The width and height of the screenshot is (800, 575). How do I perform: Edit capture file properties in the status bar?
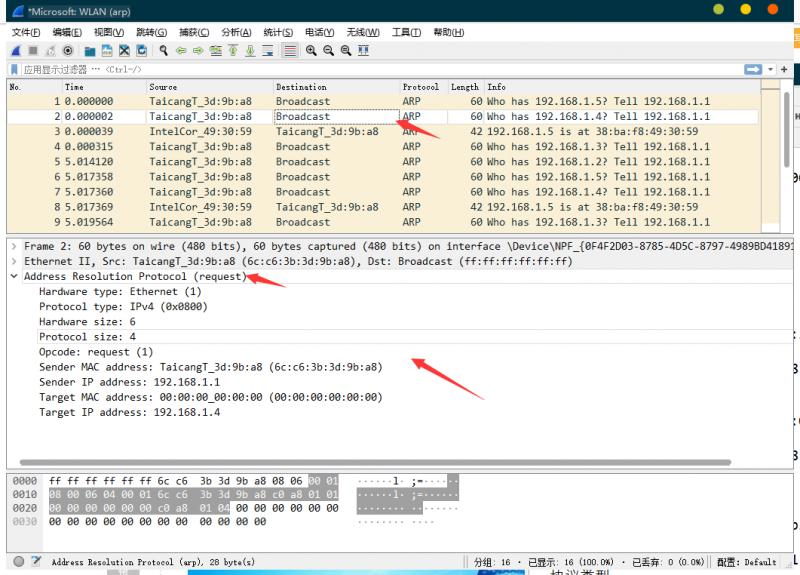(x=36, y=561)
